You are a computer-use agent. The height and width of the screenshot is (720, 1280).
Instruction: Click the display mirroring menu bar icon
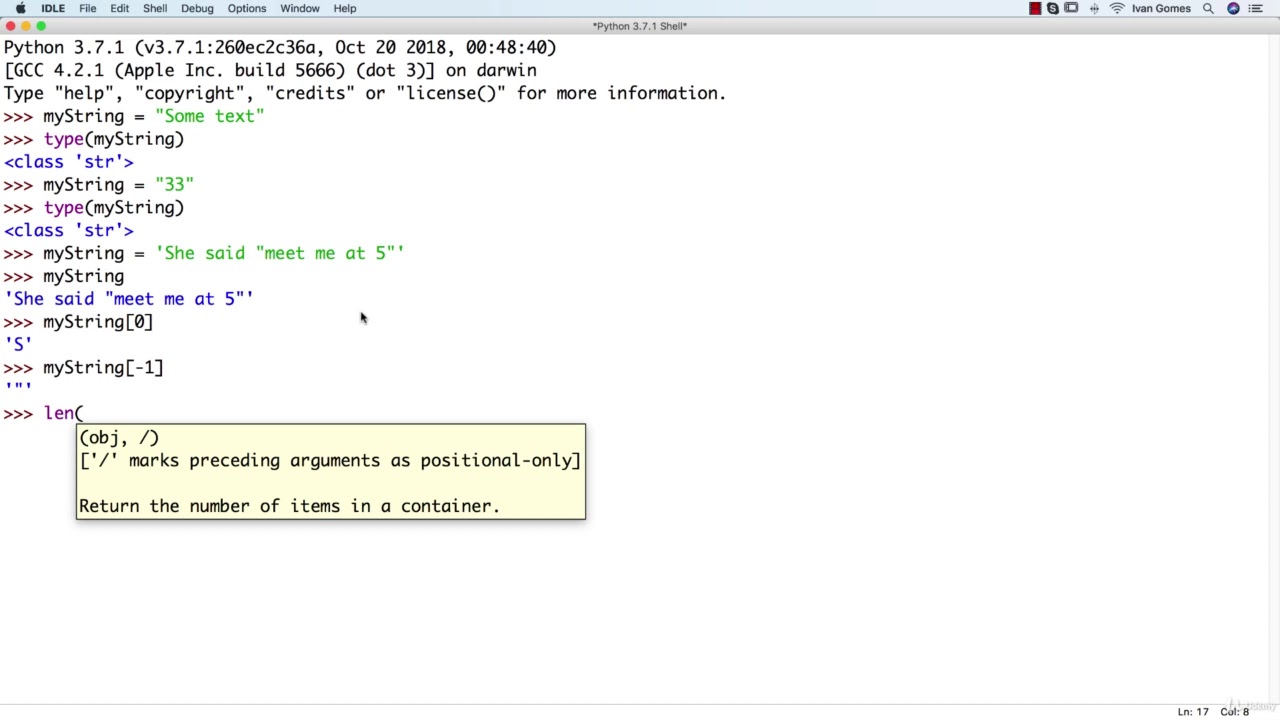pos(1071,8)
